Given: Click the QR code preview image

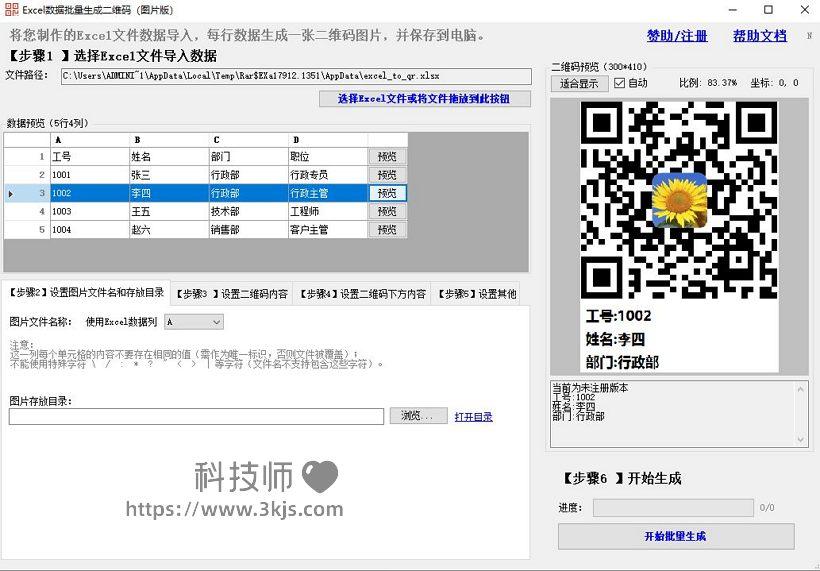Looking at the screenshot, I should click(679, 236).
